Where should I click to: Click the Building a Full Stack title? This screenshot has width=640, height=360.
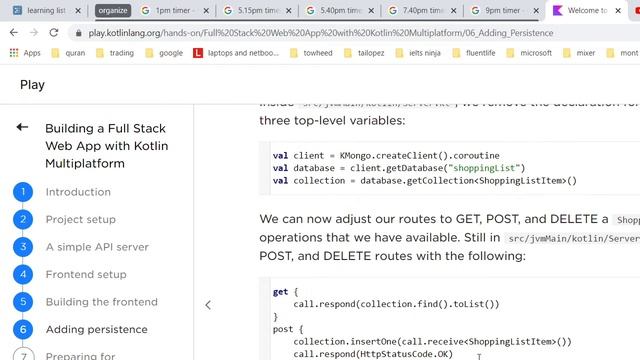point(107,146)
